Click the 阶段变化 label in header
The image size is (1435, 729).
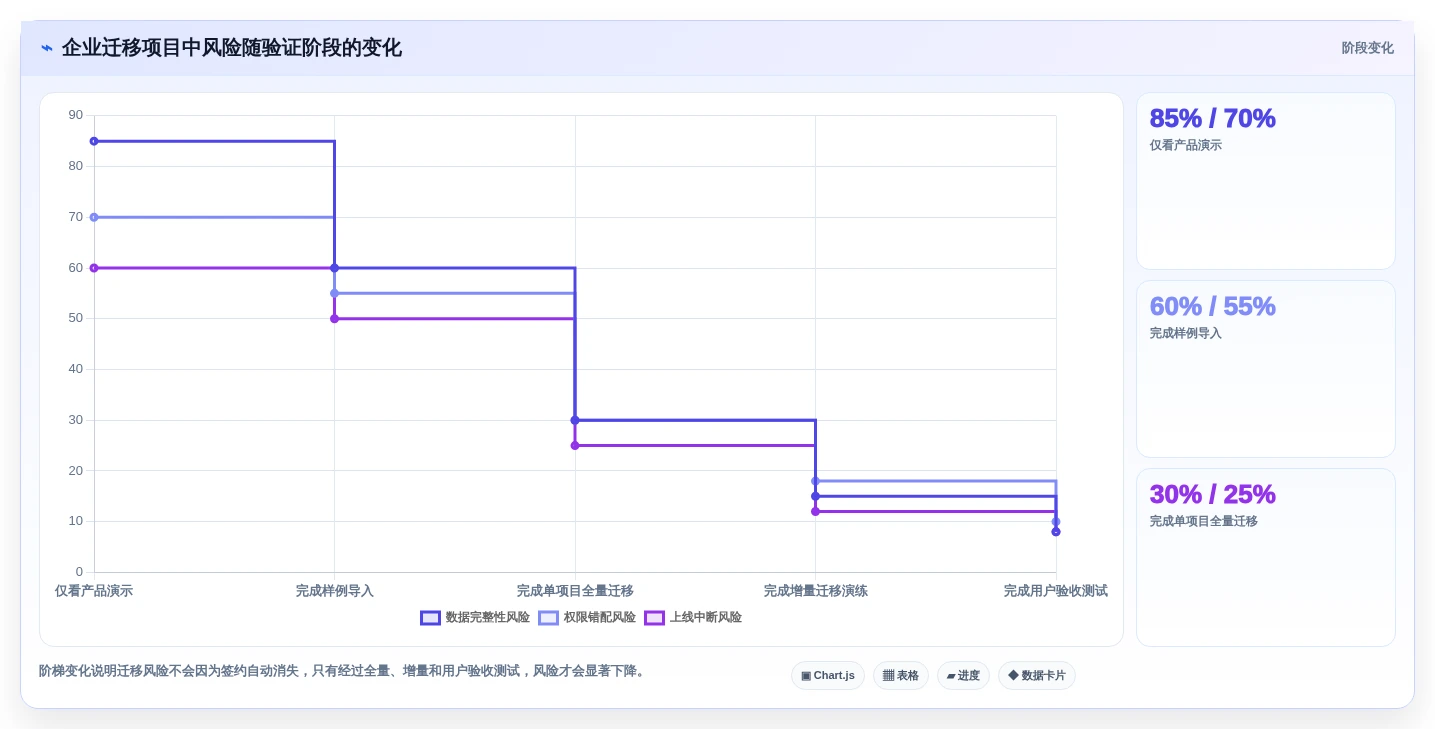1367,48
